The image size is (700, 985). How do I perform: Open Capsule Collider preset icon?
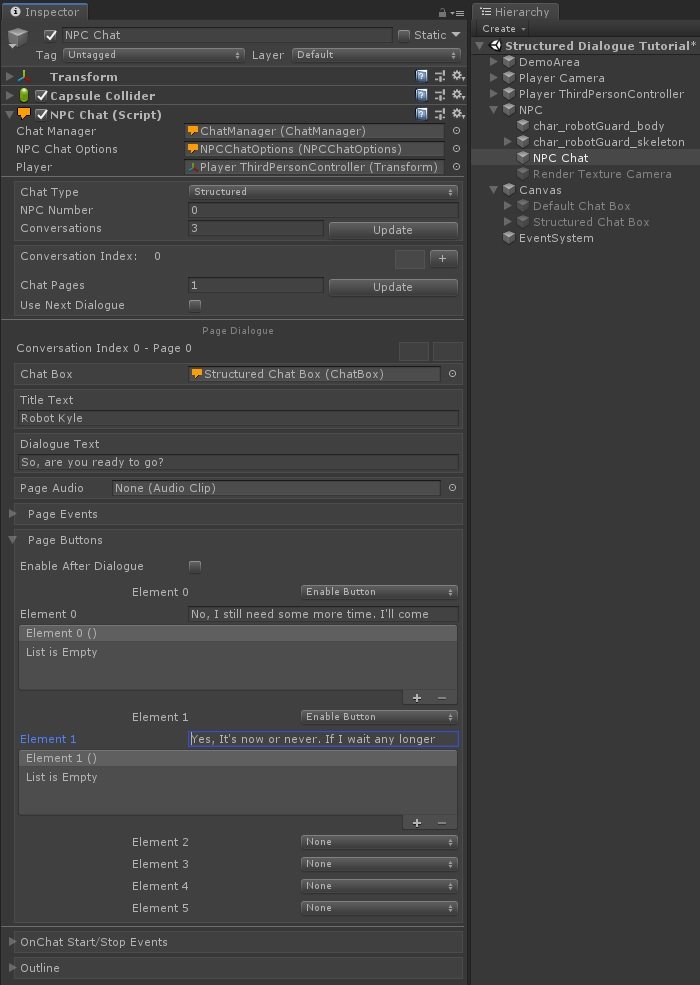(440, 95)
